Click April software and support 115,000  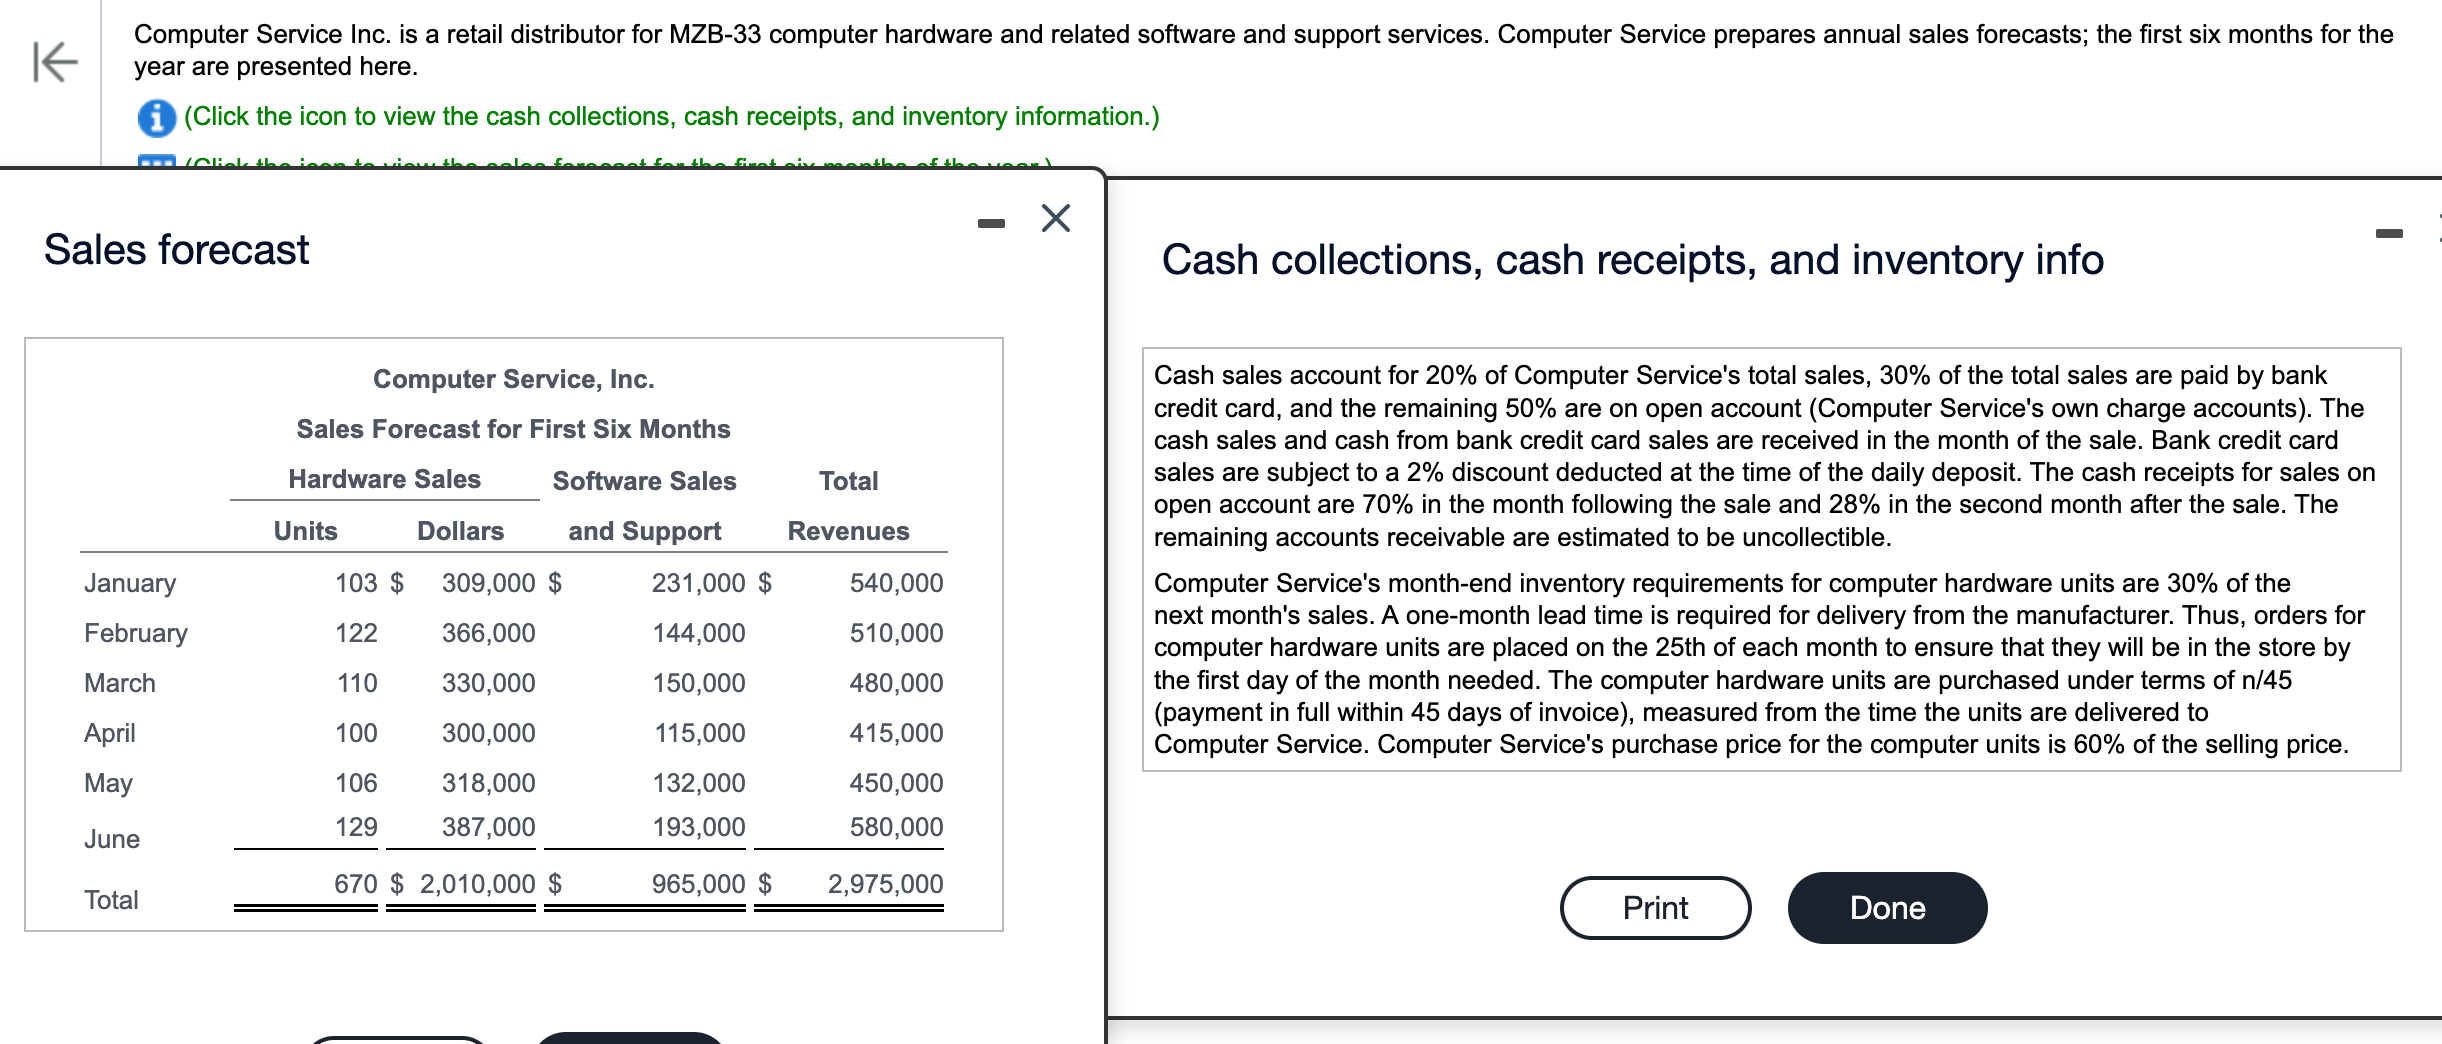(x=700, y=733)
